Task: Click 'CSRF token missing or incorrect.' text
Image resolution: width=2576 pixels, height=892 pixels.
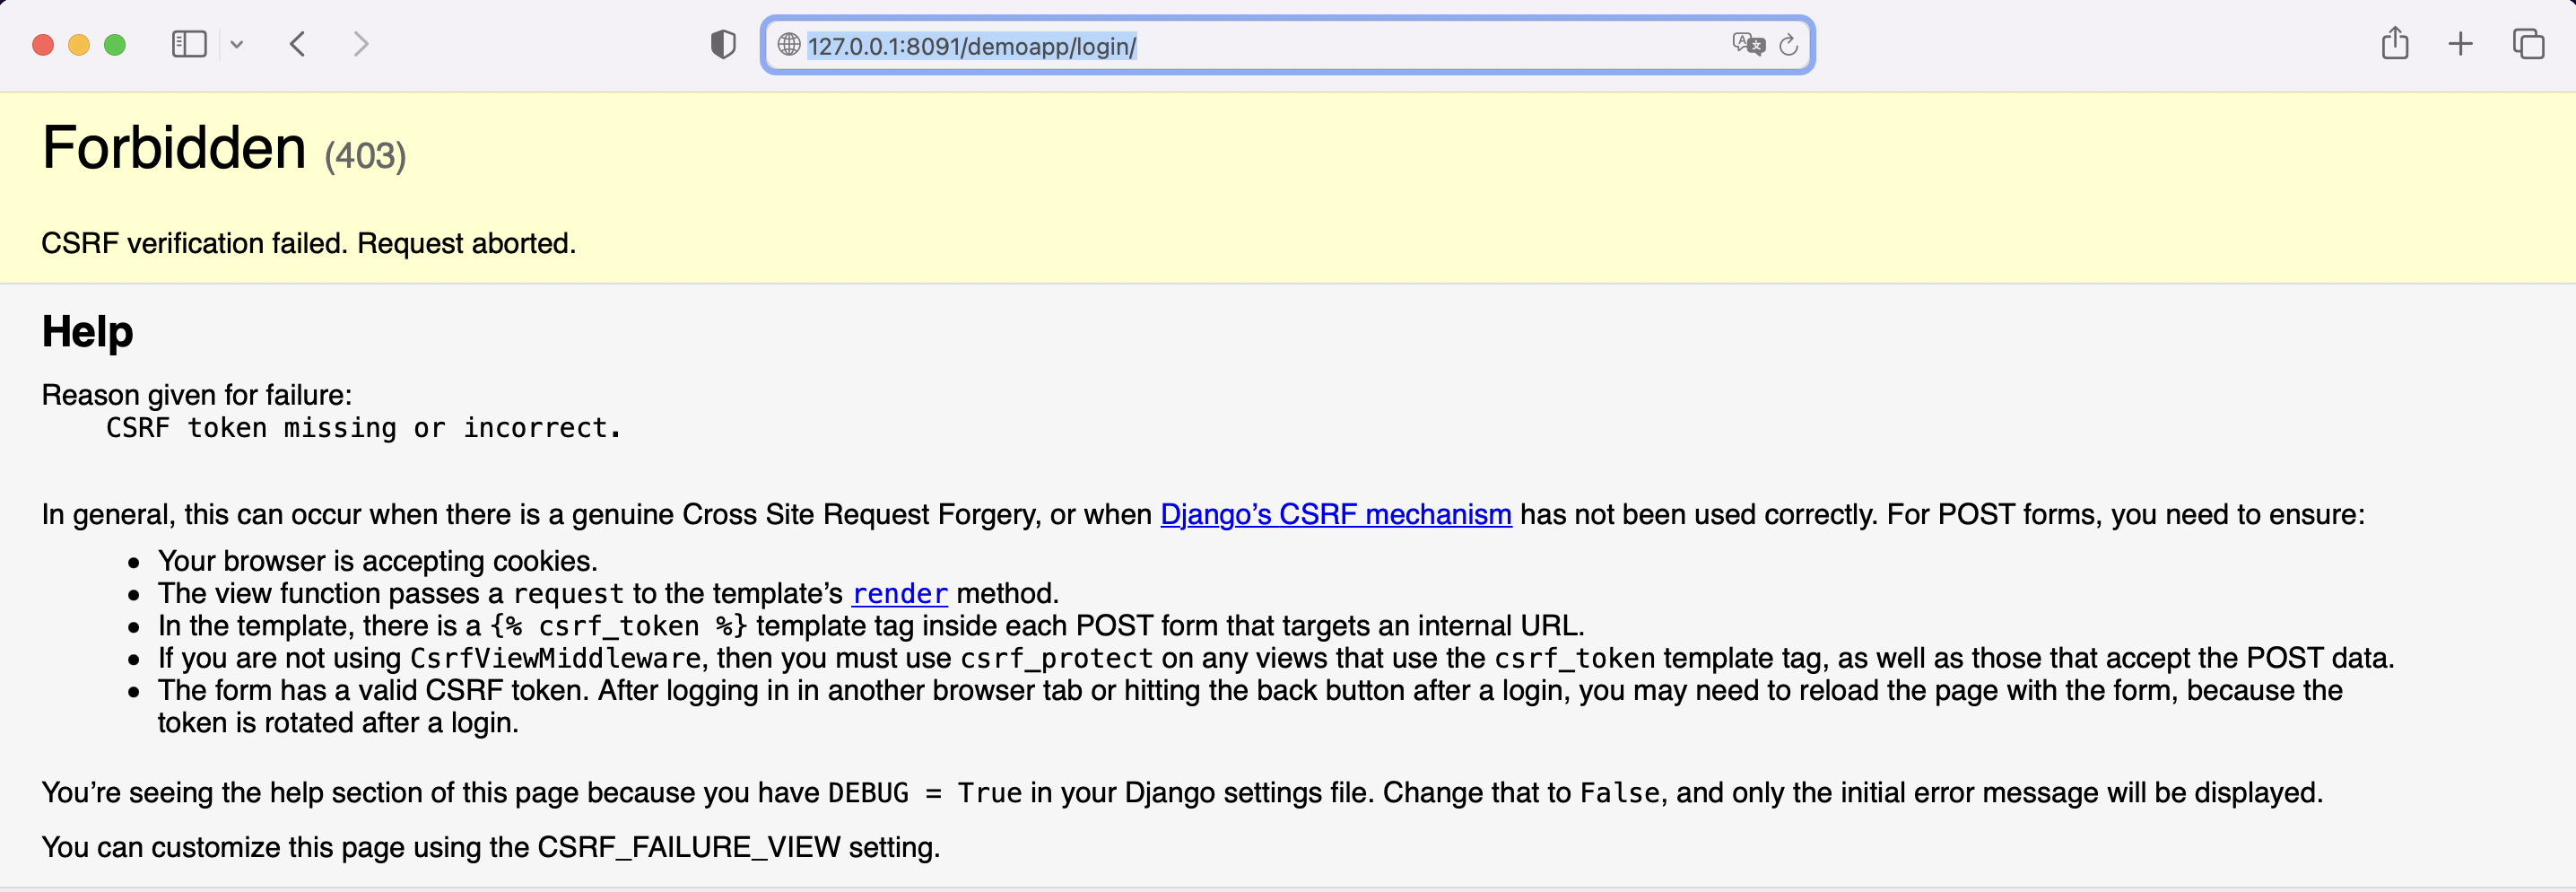Action: (x=364, y=428)
